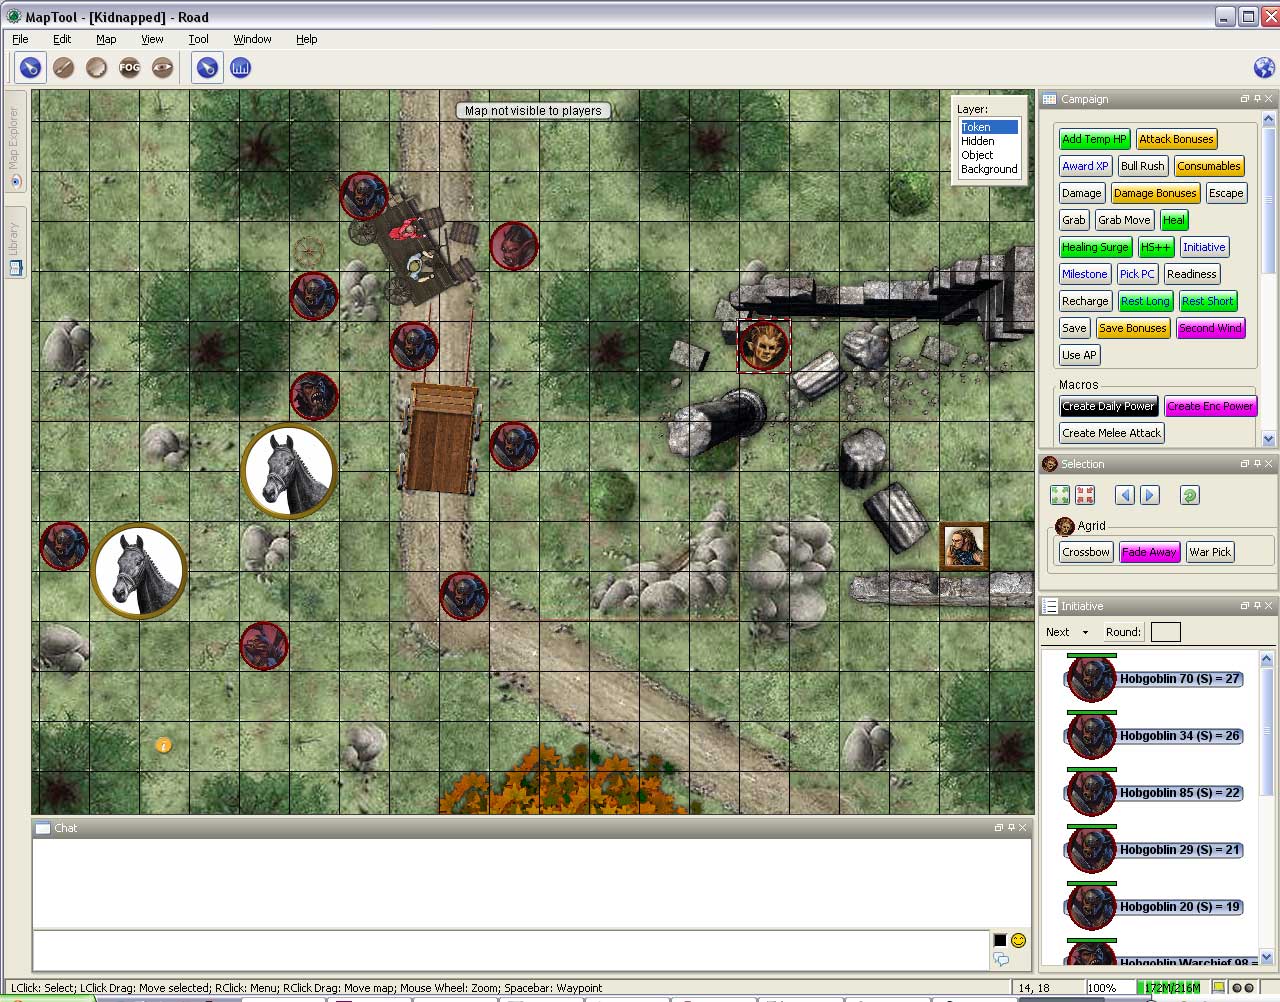Open the Library side tab
The width and height of the screenshot is (1280, 1002).
click(14, 245)
